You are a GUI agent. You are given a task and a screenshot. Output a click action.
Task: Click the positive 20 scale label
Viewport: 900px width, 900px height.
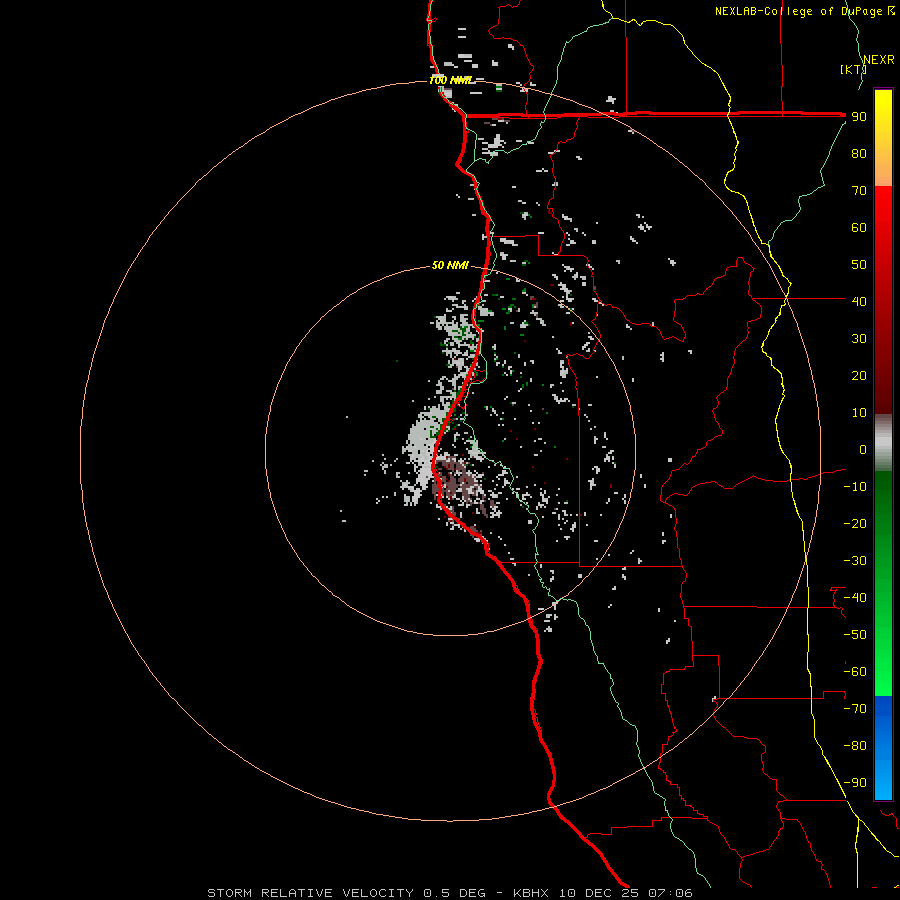[859, 375]
